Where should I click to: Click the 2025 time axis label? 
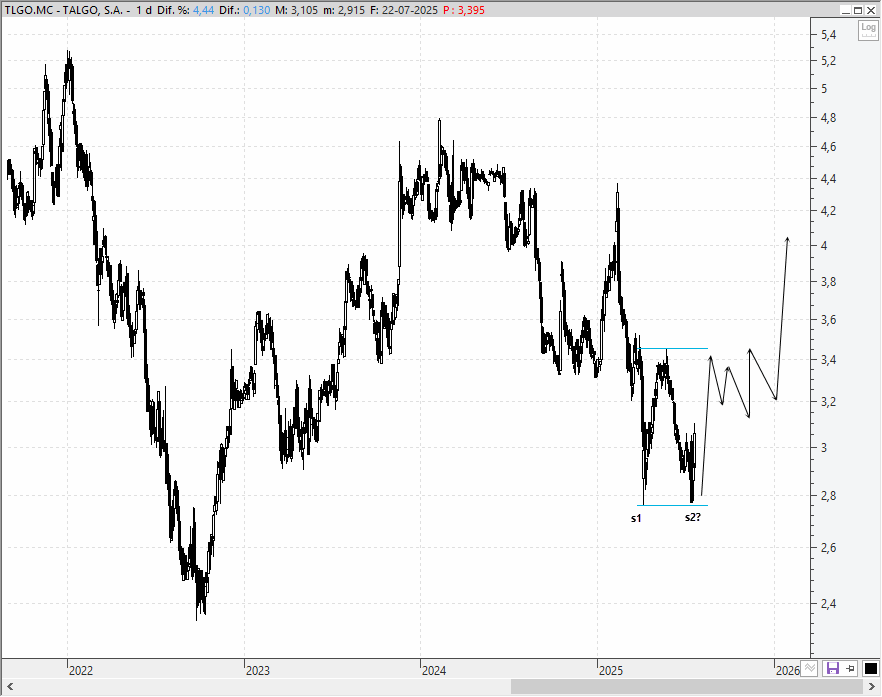coord(611,671)
